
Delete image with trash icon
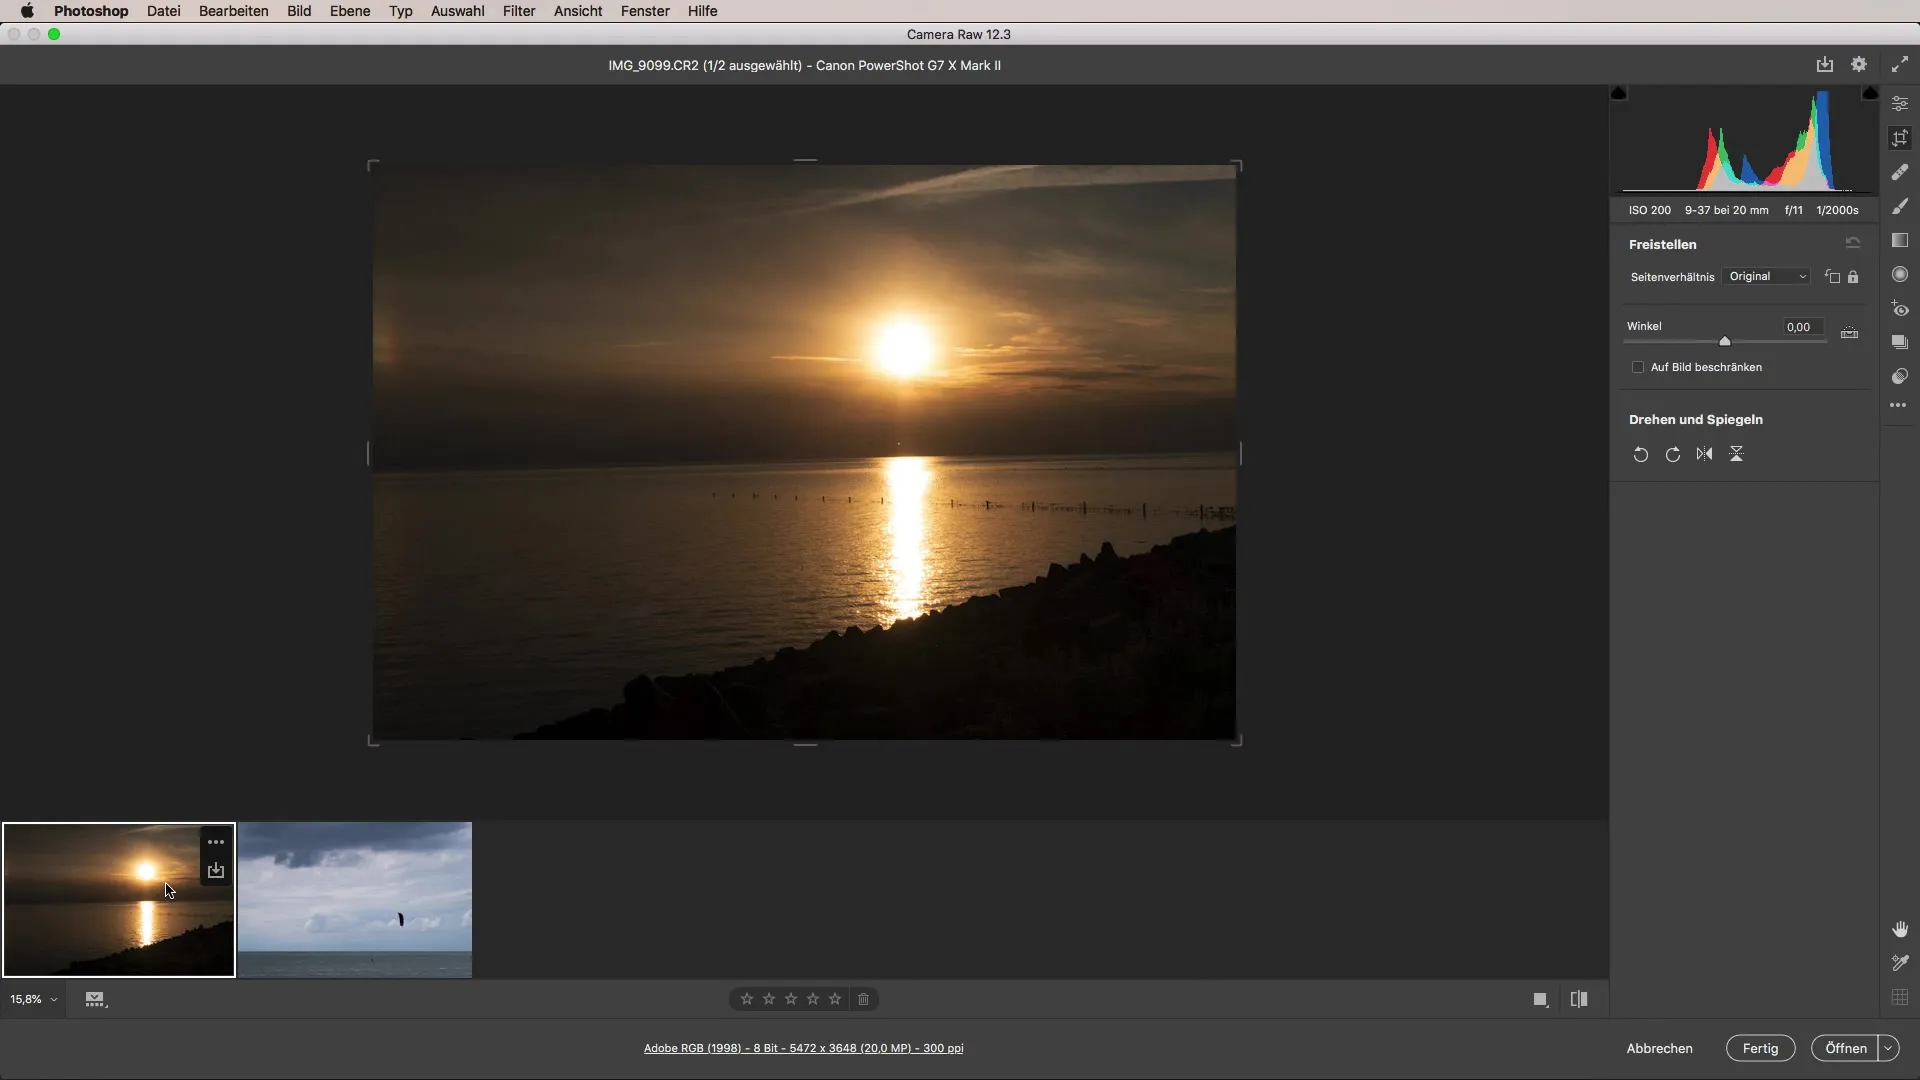click(x=864, y=999)
